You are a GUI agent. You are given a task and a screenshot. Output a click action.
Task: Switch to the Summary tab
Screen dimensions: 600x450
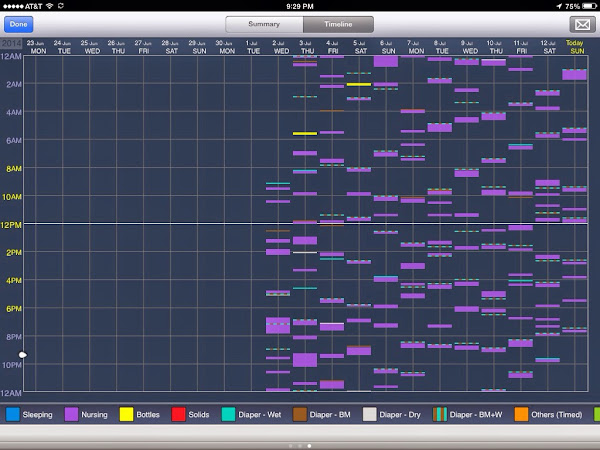pos(264,24)
